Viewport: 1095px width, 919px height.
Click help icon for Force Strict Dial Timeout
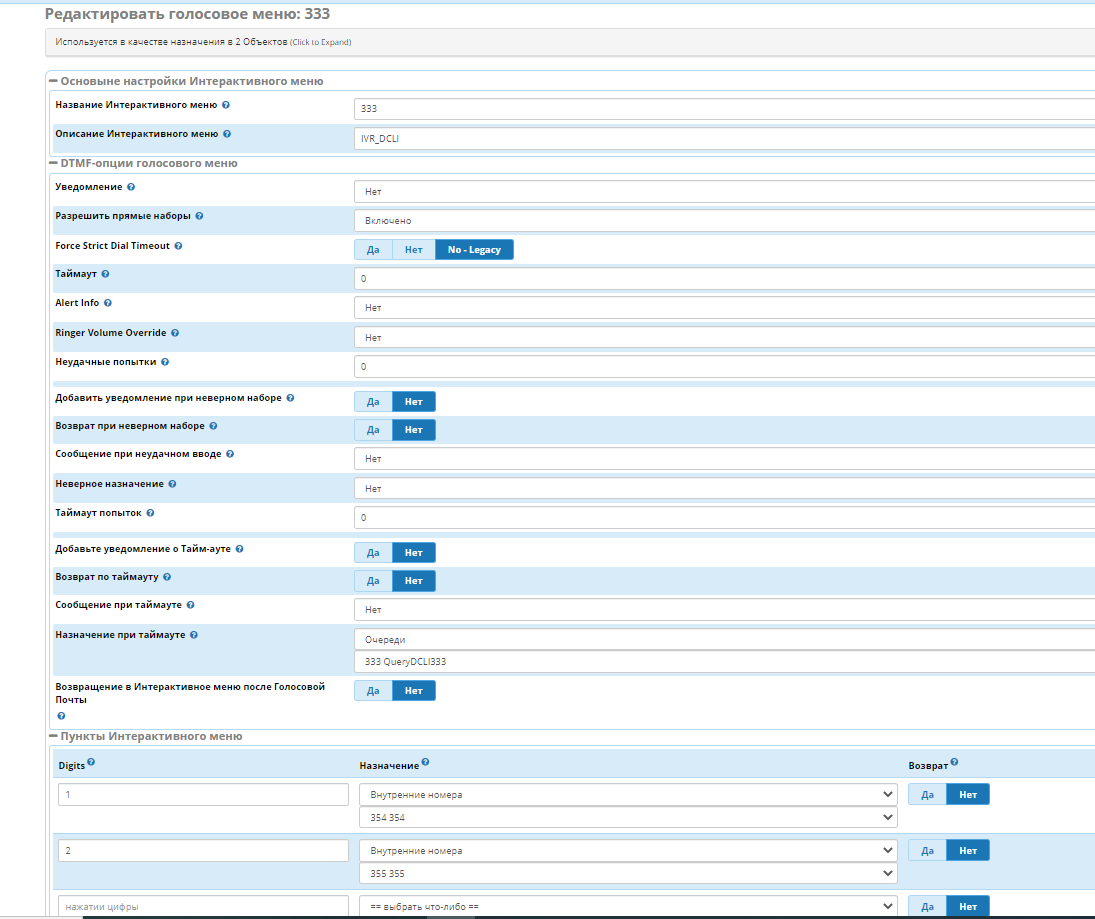pyautogui.click(x=179, y=246)
